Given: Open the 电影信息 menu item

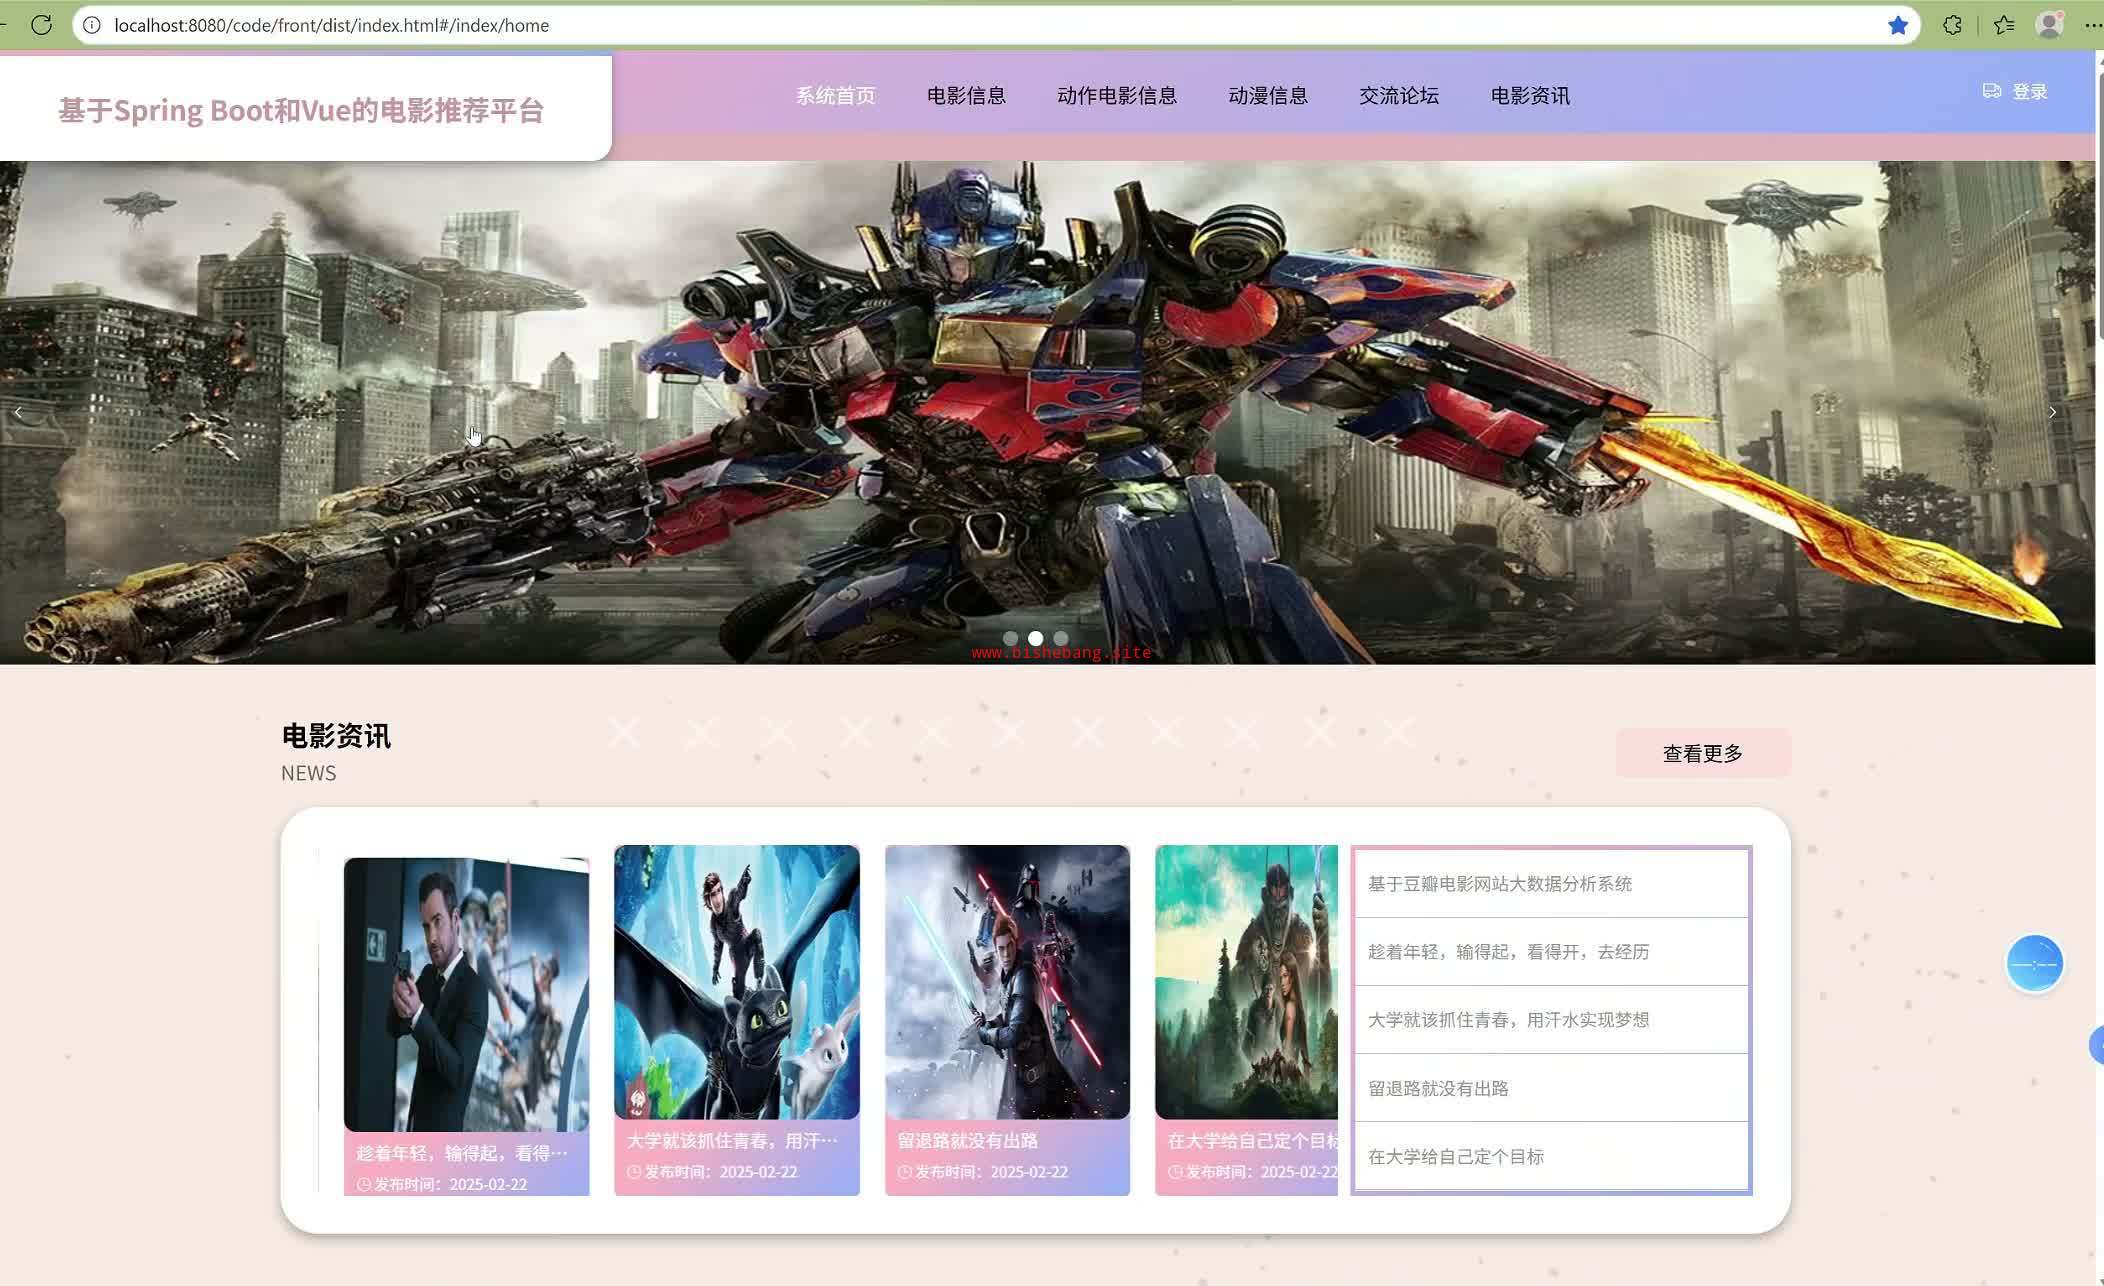Looking at the screenshot, I should (965, 96).
